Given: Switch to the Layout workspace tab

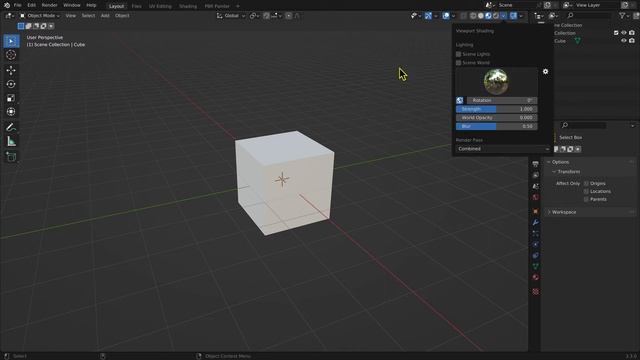Looking at the screenshot, I should 116,6.
